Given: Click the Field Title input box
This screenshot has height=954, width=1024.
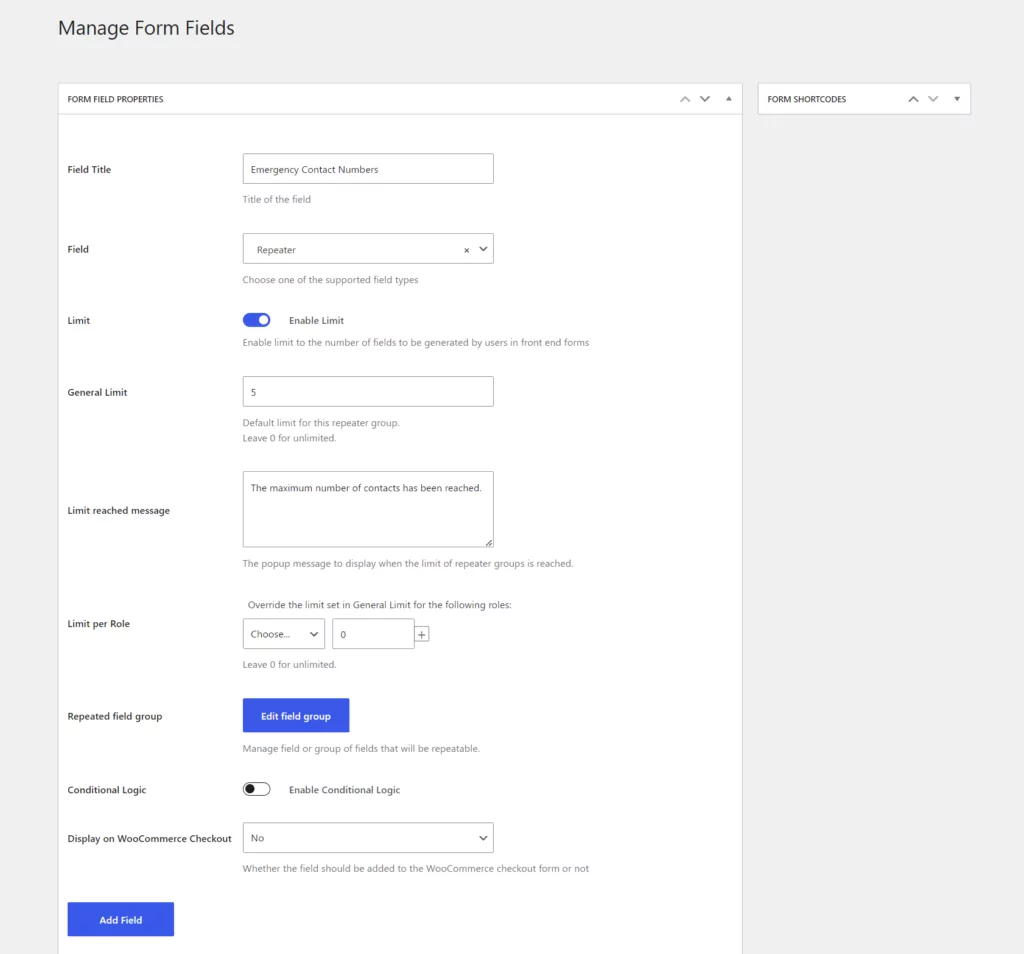Looking at the screenshot, I should pyautogui.click(x=368, y=168).
